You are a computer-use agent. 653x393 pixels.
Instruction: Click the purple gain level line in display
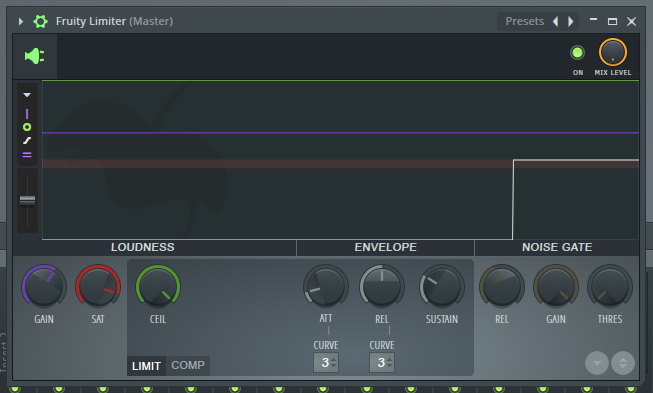point(340,133)
